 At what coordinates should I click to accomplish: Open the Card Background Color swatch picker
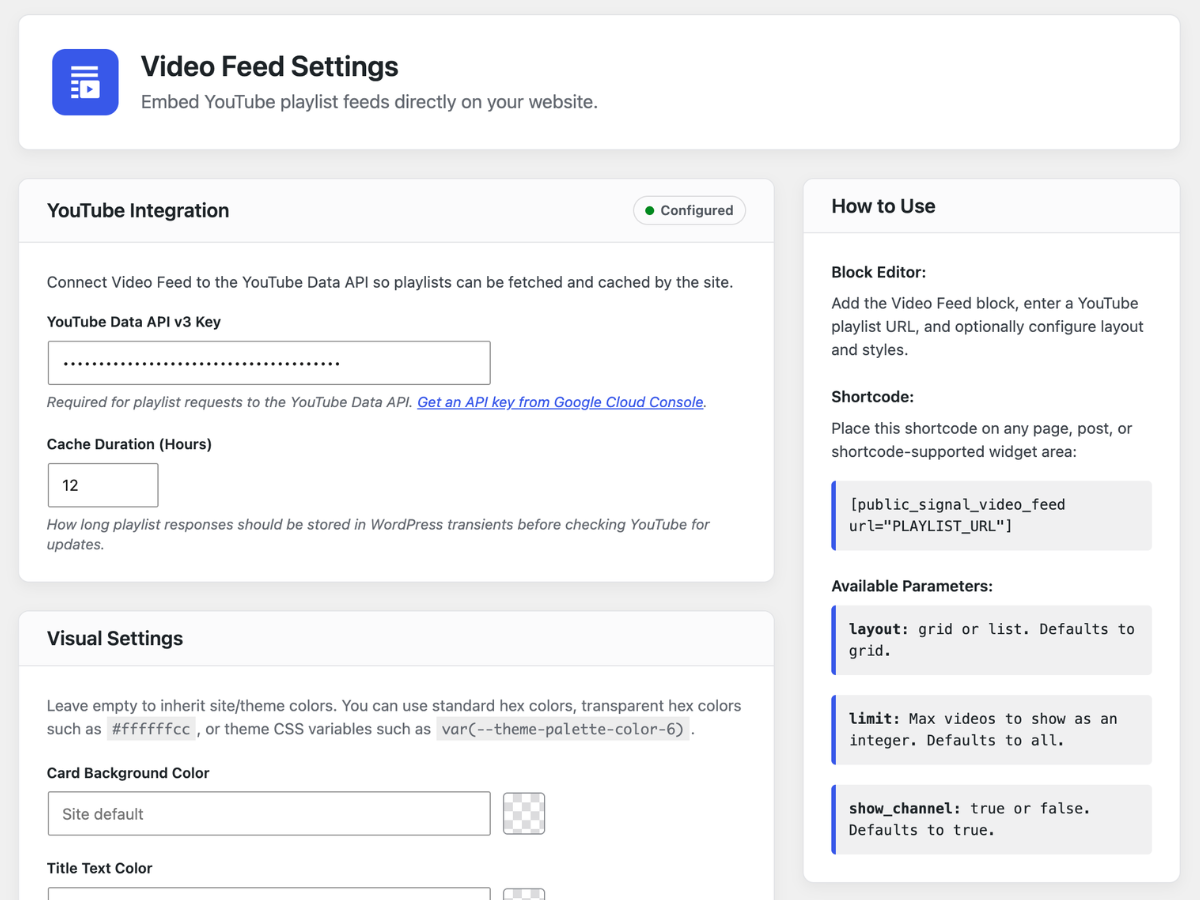click(x=524, y=814)
